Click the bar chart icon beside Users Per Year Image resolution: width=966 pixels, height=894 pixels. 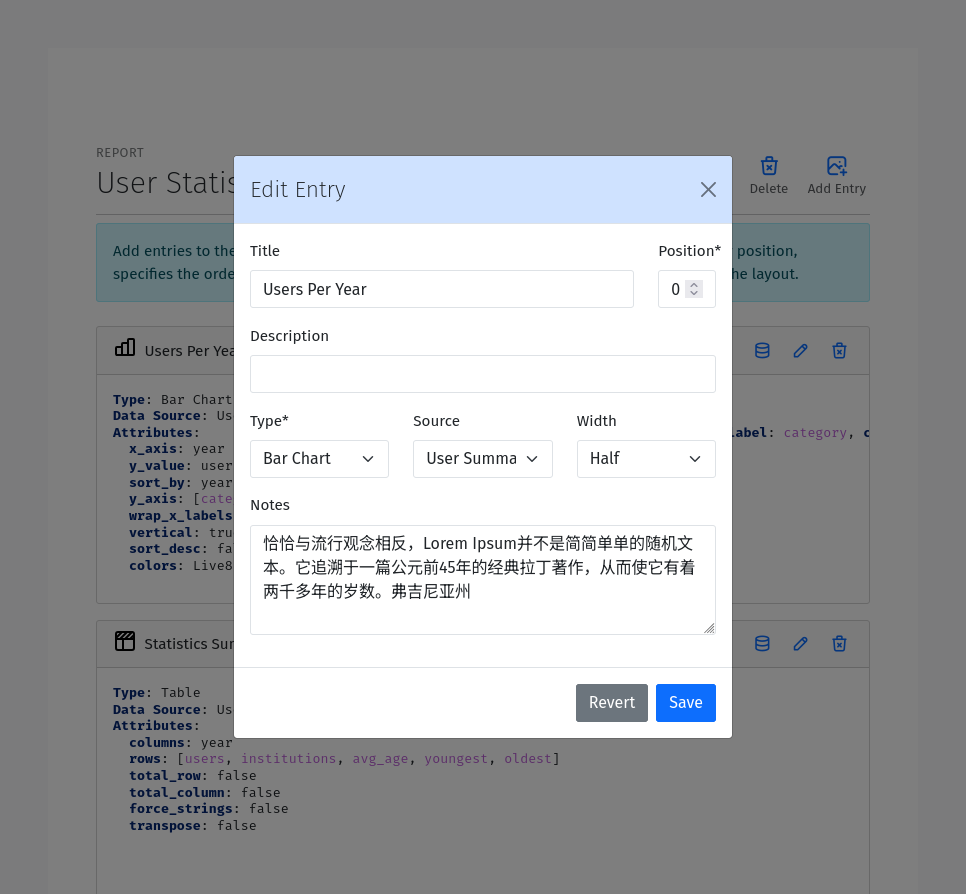pyautogui.click(x=125, y=347)
